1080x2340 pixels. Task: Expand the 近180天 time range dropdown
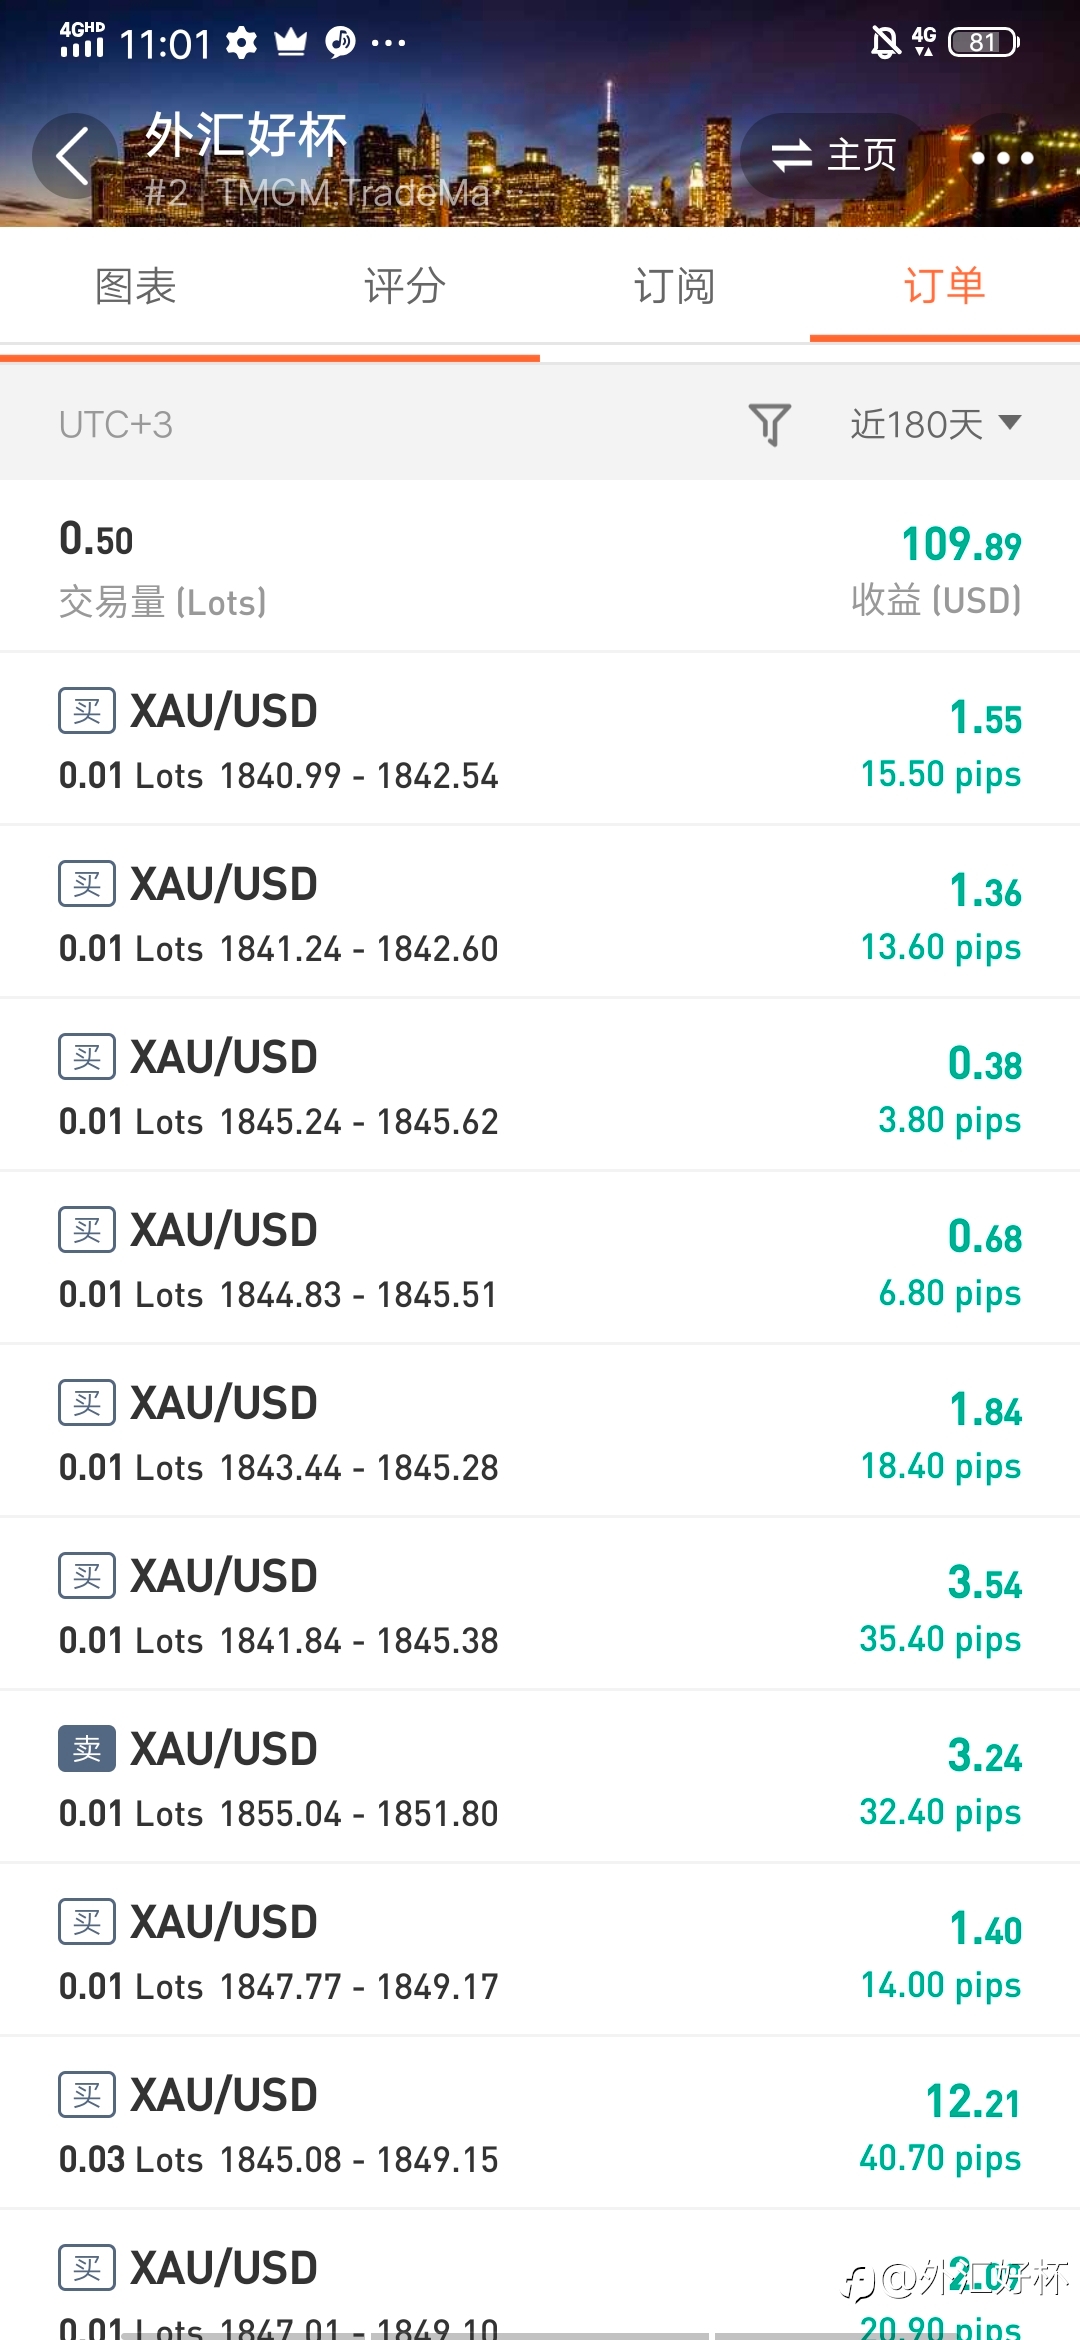click(x=935, y=424)
